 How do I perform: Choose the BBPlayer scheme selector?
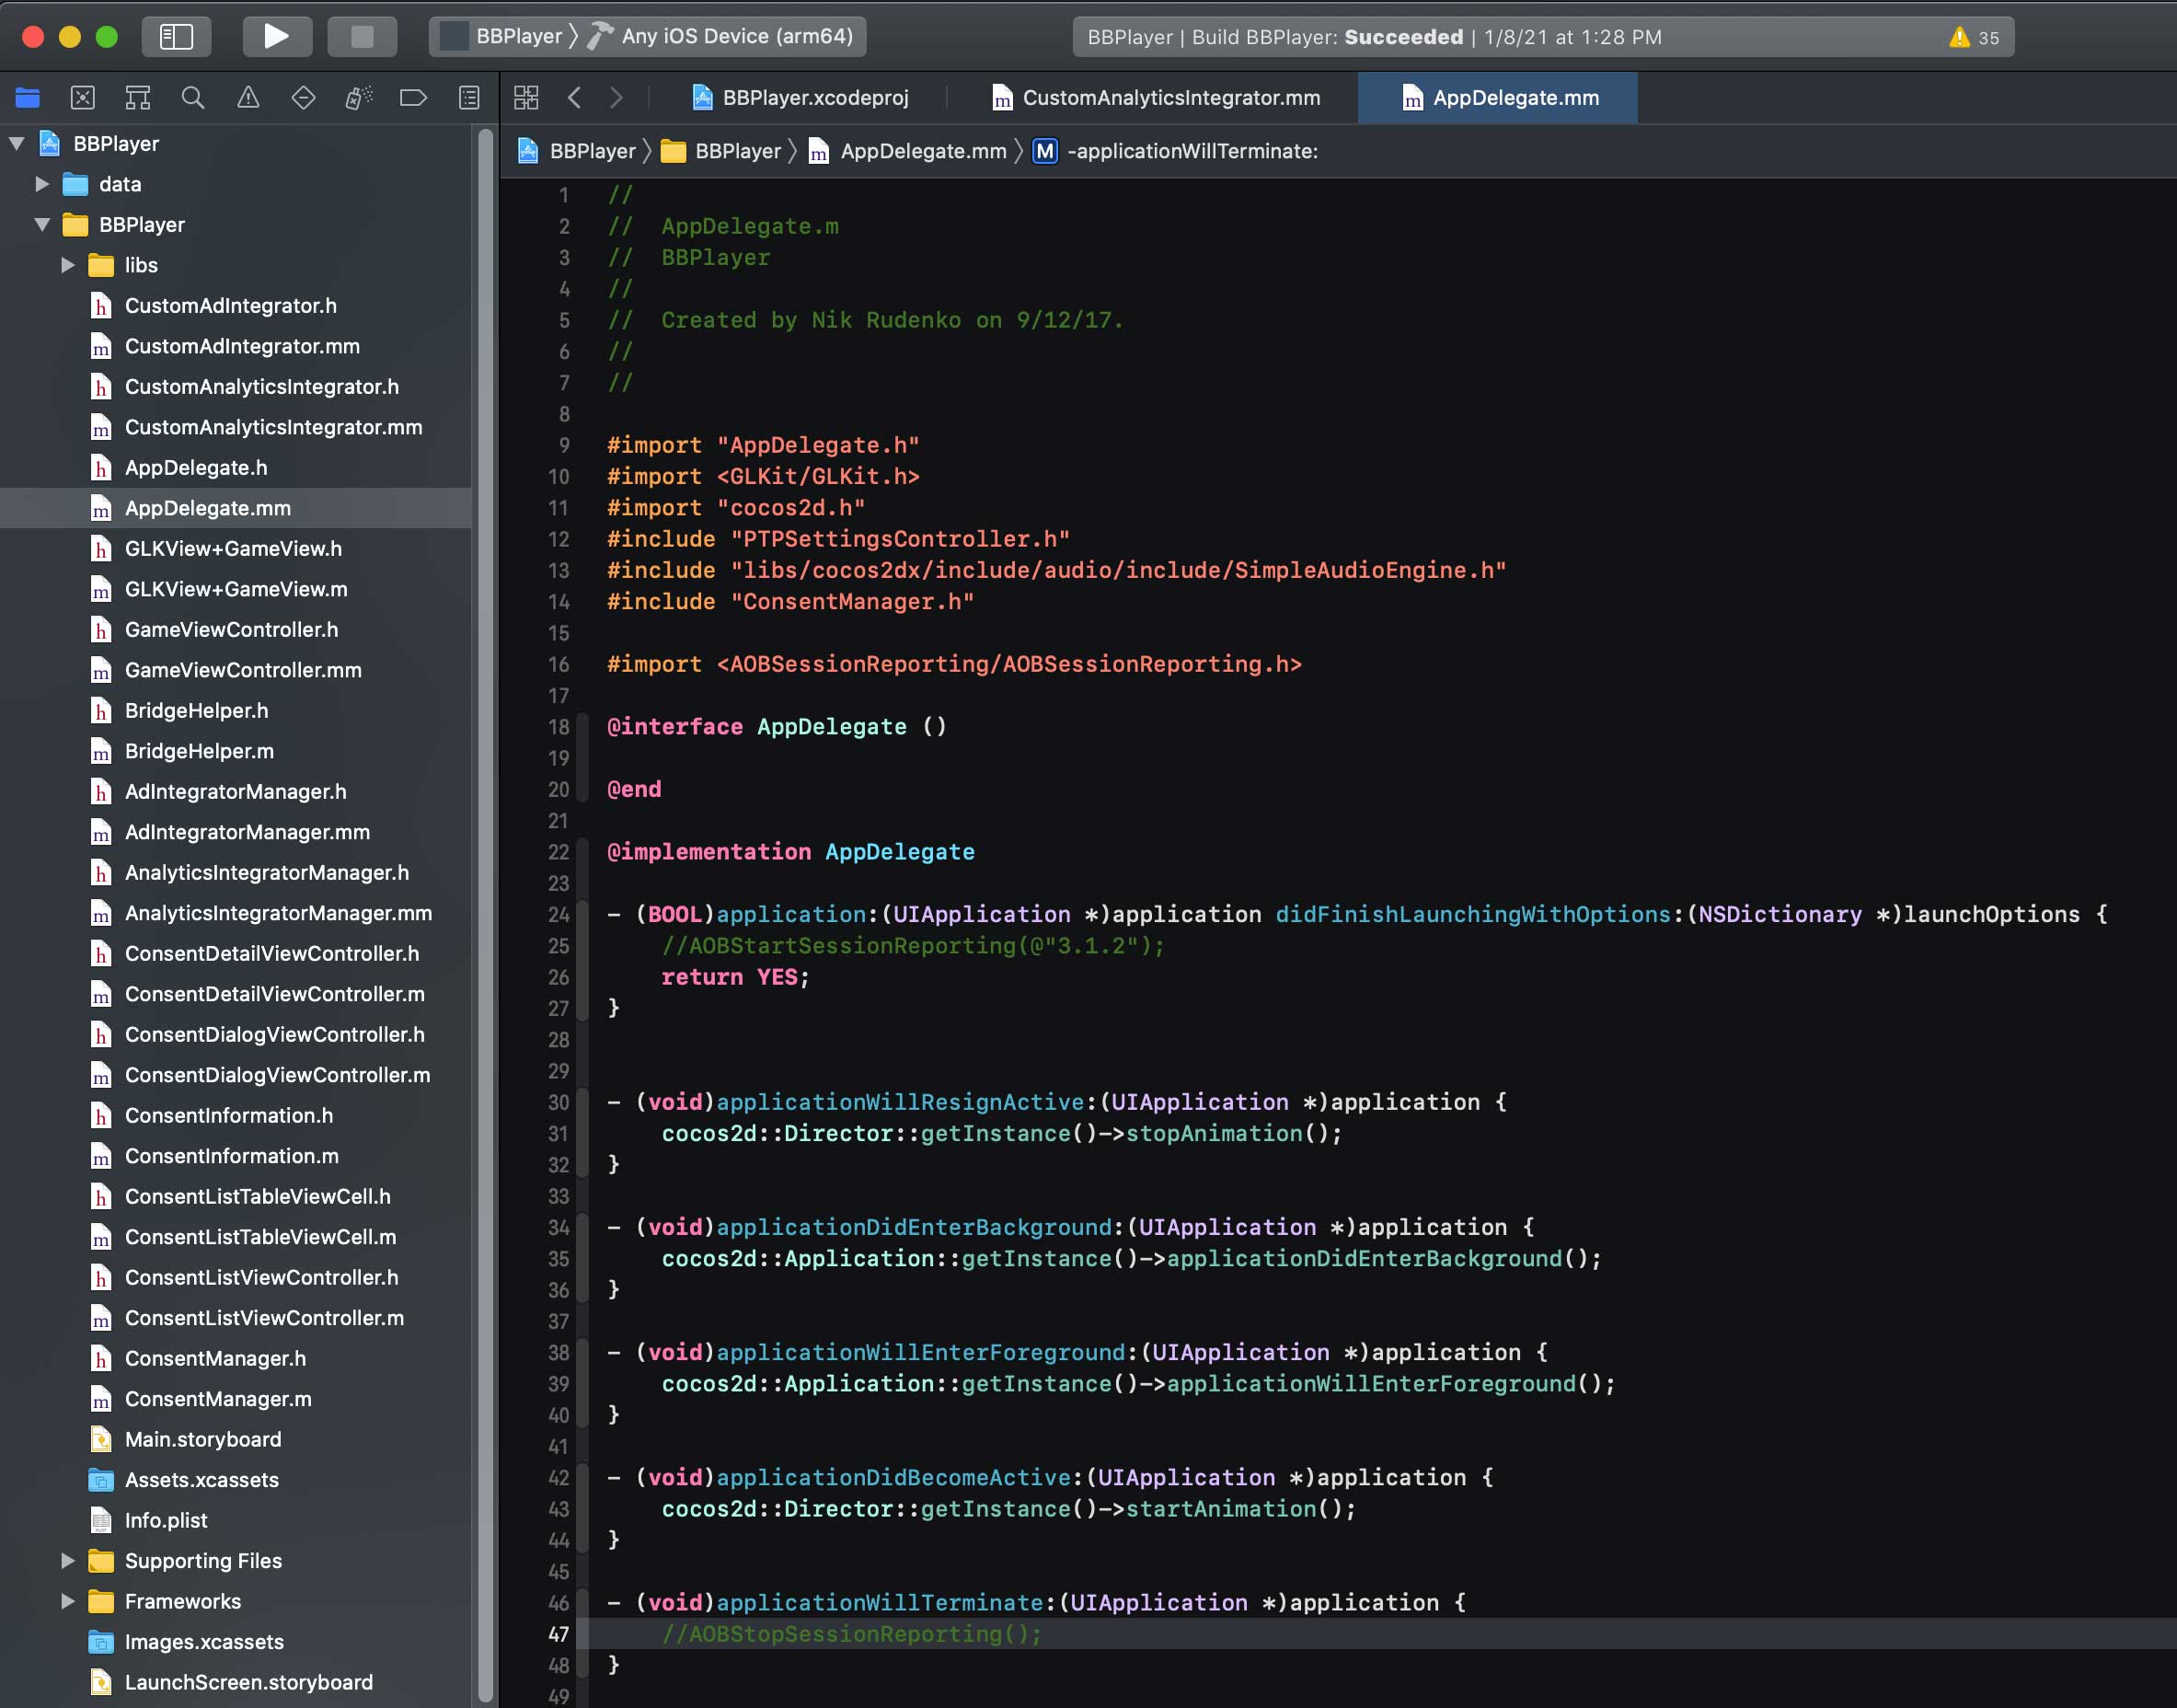(x=504, y=36)
